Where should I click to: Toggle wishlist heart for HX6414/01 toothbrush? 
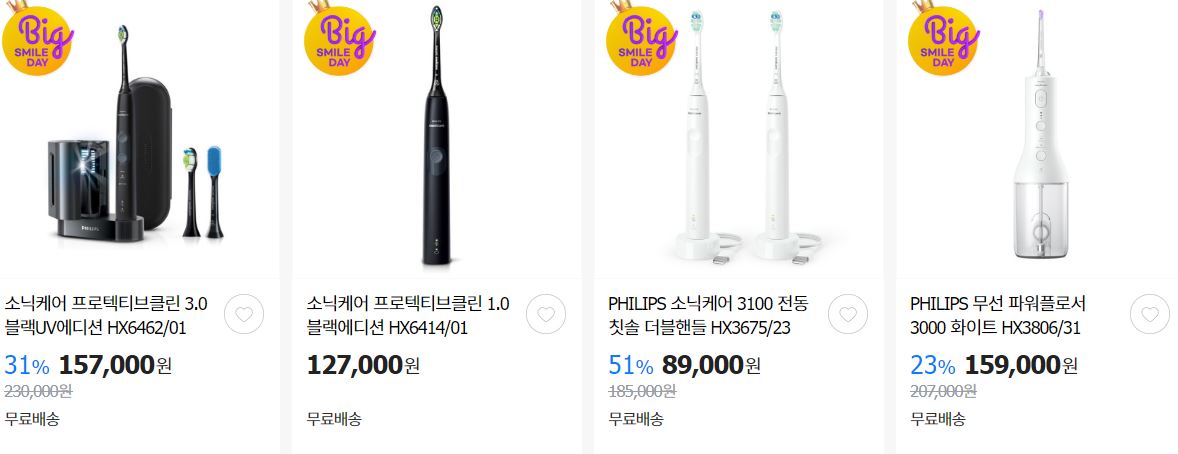546,314
